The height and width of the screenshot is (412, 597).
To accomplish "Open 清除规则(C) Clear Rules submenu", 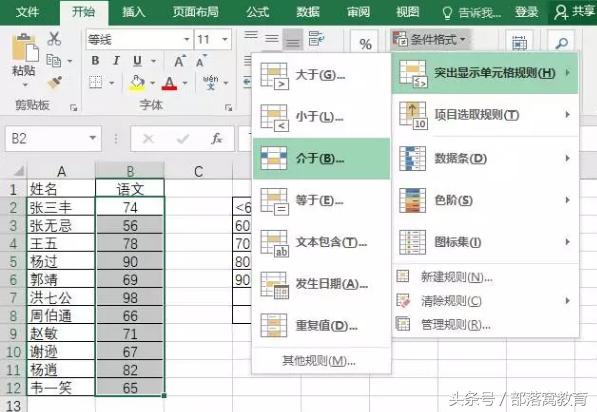I will pyautogui.click(x=485, y=301).
